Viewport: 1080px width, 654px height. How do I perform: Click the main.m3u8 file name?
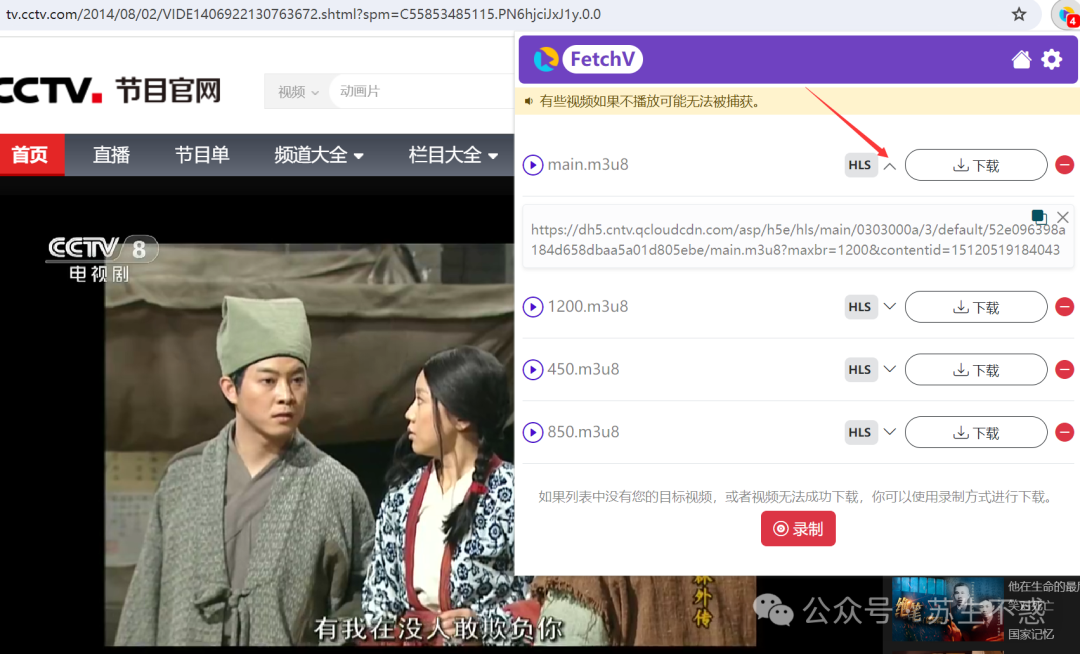coord(588,165)
